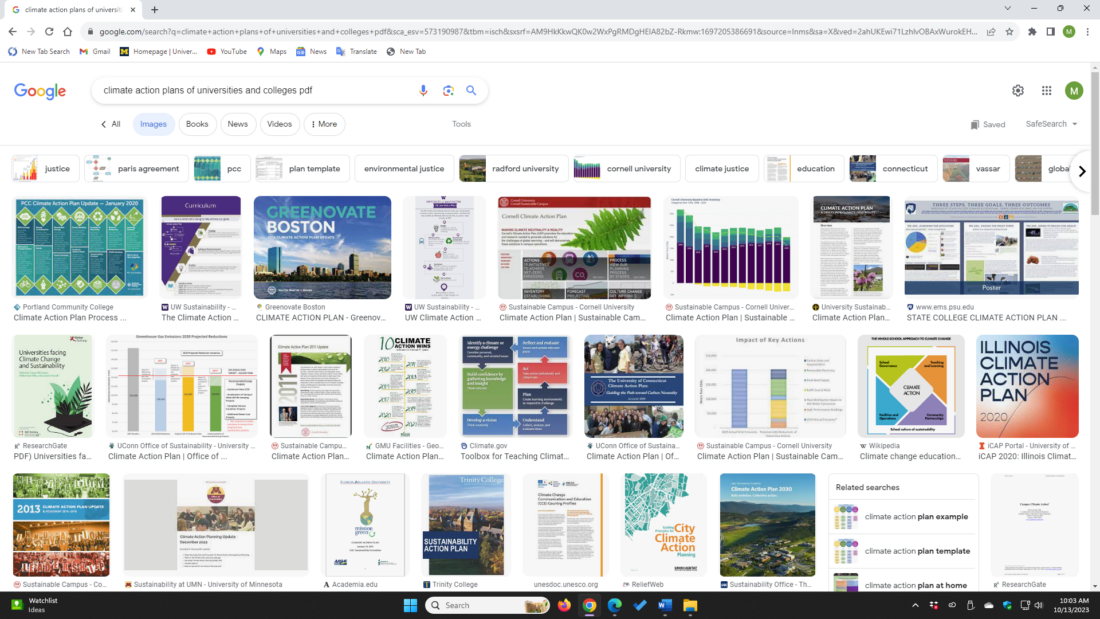
Task: Open the Greenovate Boston image result
Action: pos(323,247)
